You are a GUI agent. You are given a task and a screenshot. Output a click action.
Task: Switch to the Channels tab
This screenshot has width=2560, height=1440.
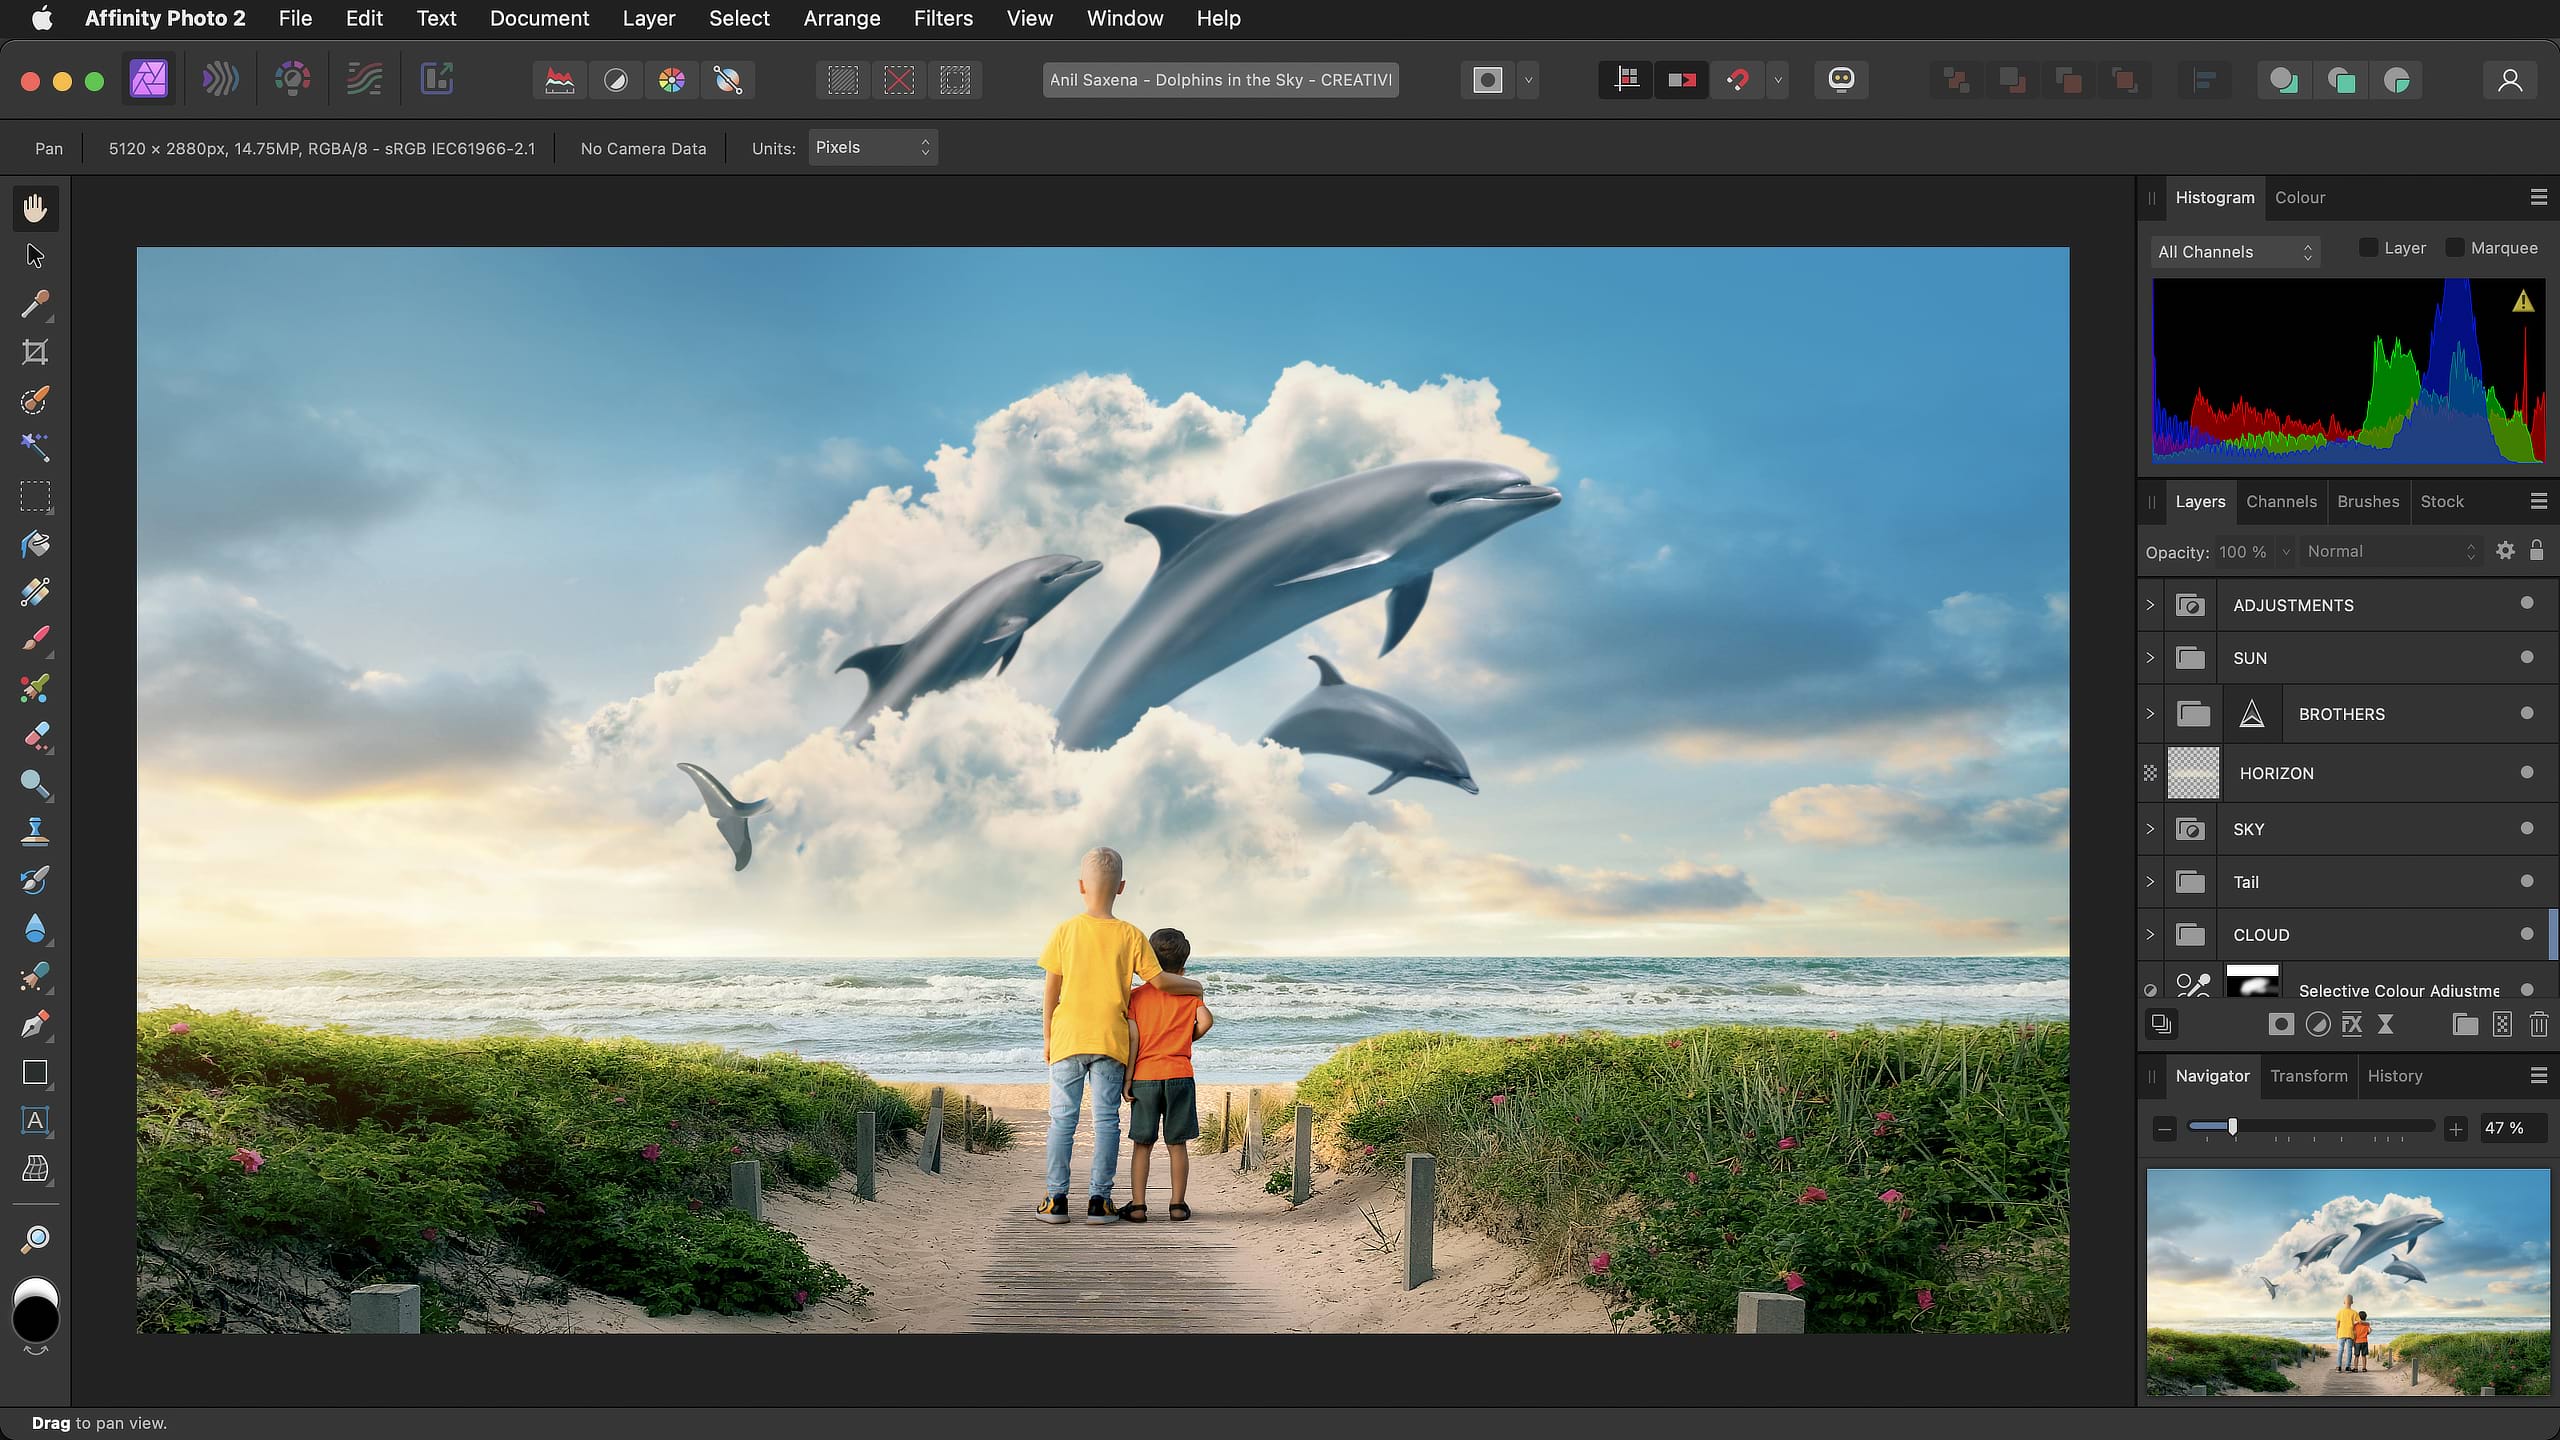tap(2280, 501)
